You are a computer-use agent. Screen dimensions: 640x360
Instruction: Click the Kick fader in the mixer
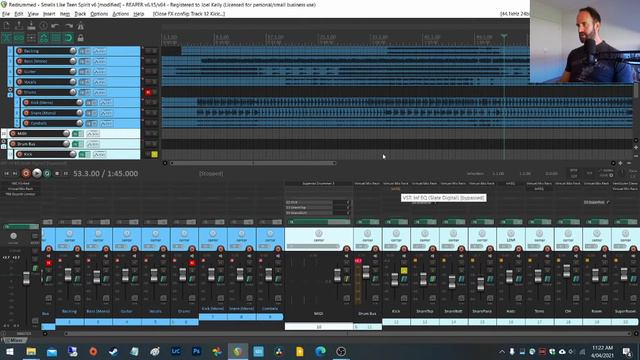(x=394, y=280)
